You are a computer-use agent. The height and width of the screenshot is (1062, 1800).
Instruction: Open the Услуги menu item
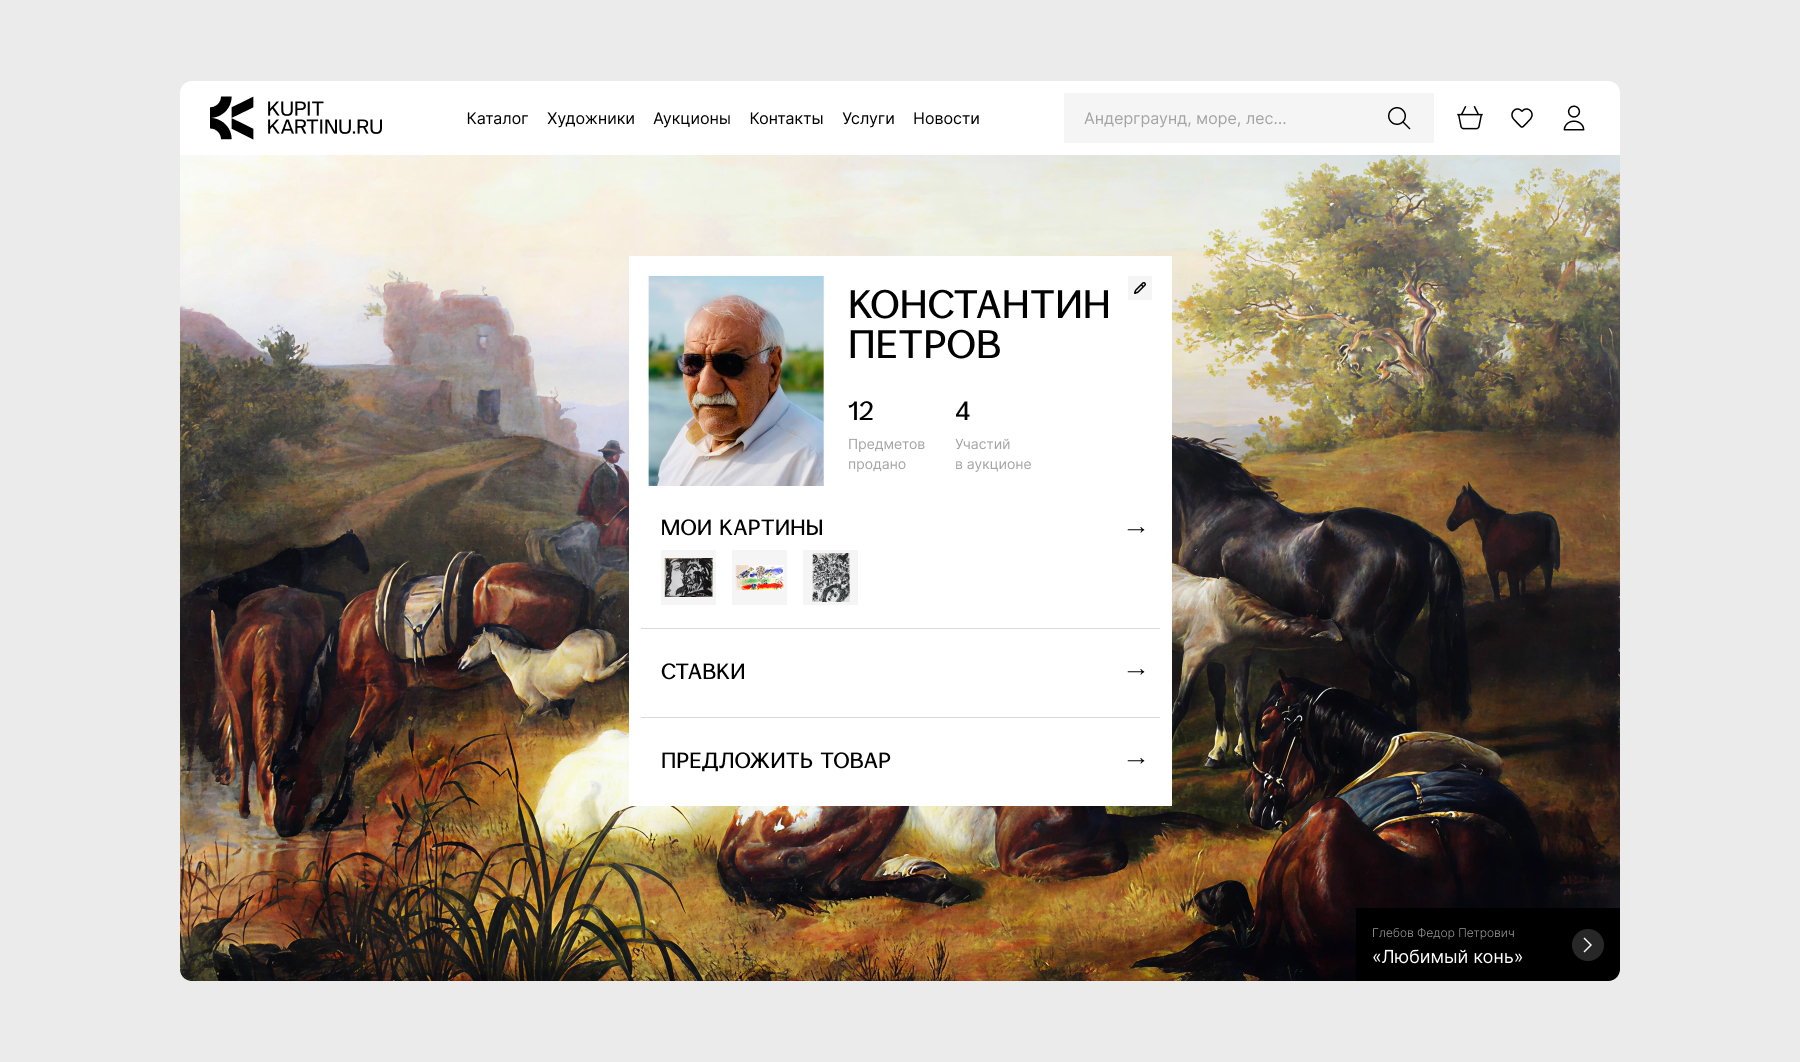point(868,118)
